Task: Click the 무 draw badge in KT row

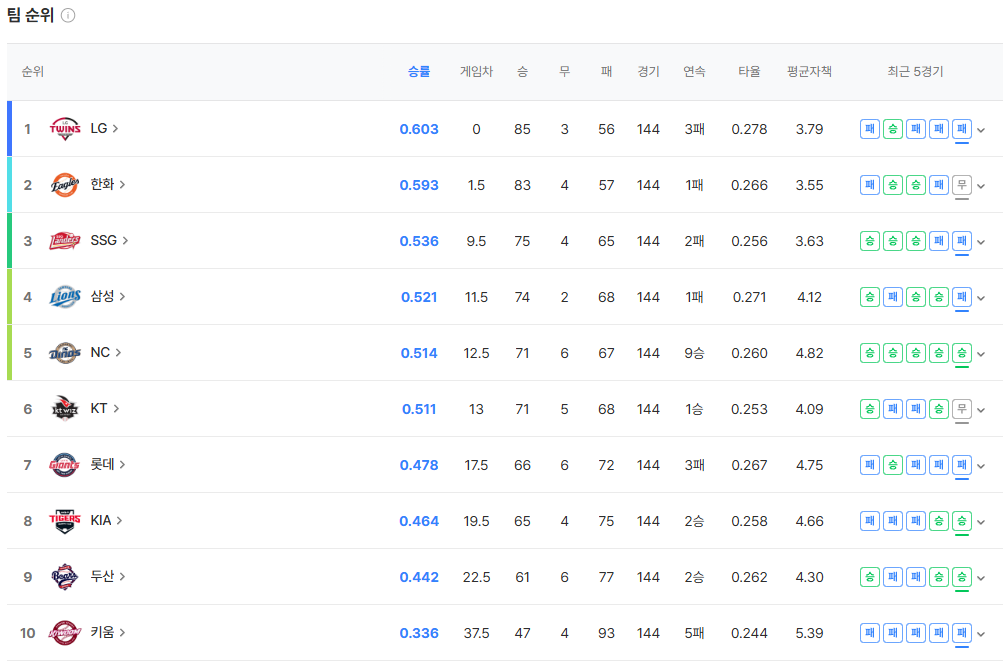Action: point(961,409)
